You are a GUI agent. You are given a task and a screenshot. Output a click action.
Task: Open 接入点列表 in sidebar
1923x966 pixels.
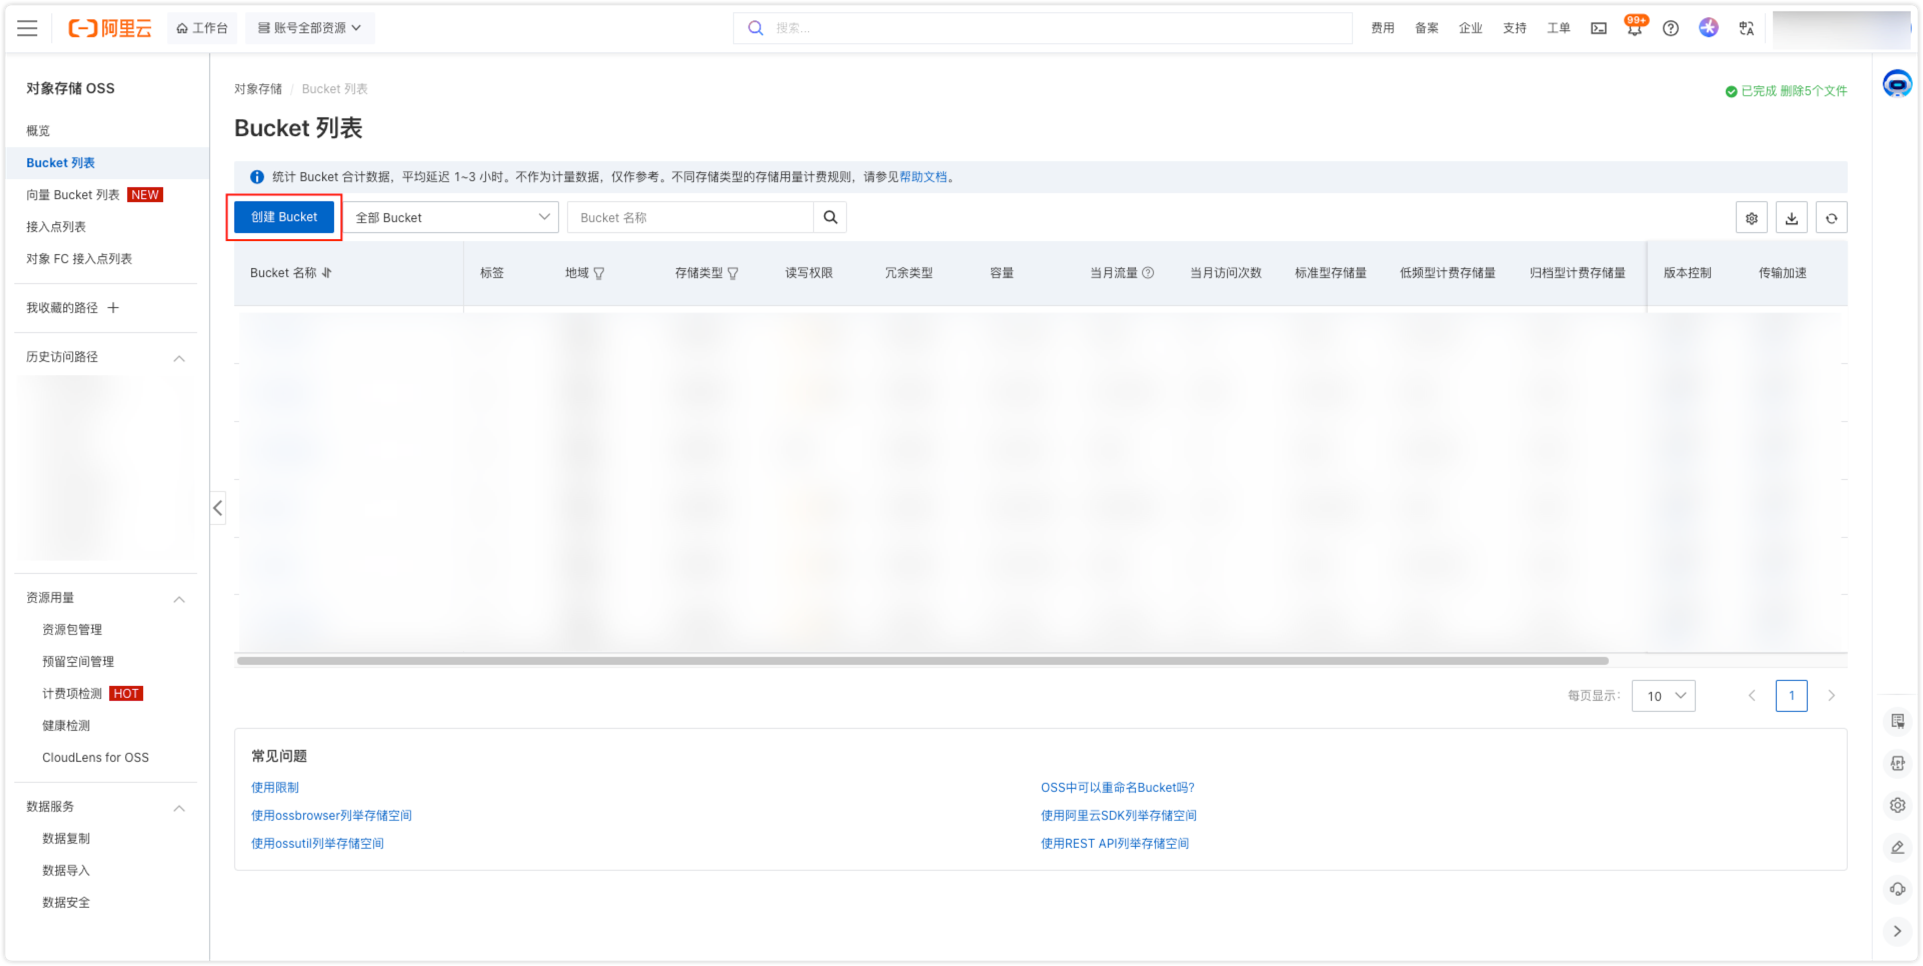[x=56, y=227]
